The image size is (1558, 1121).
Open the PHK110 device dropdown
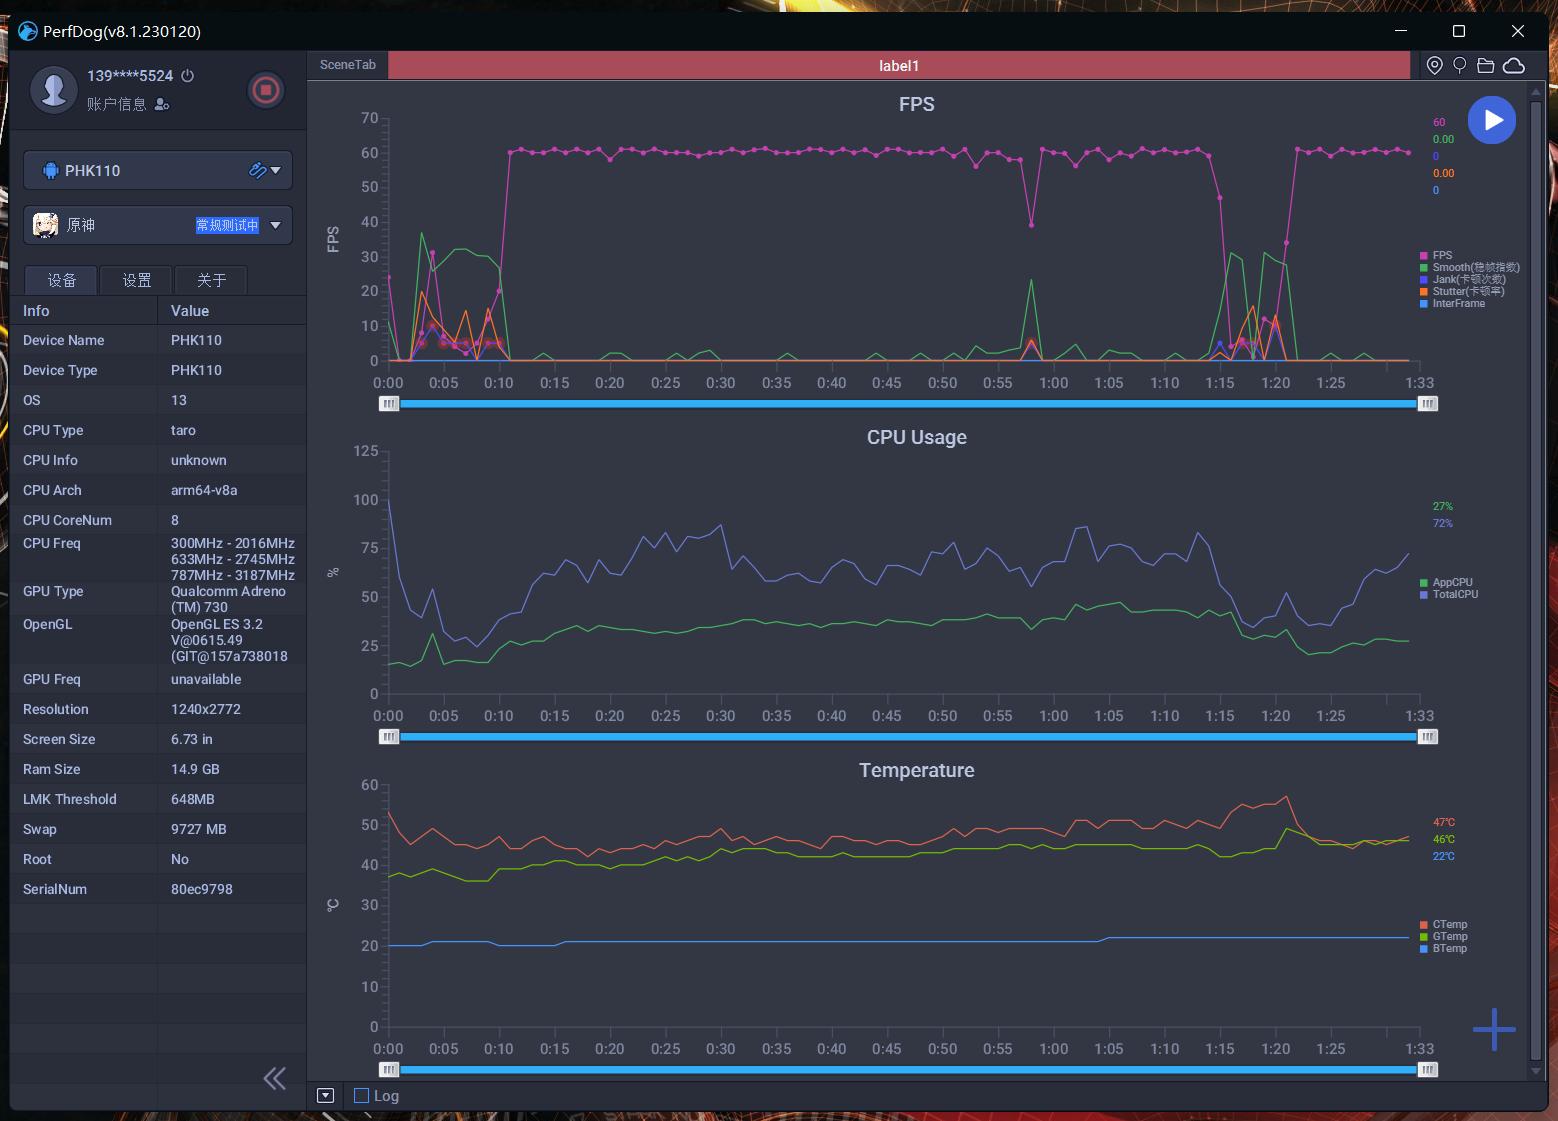pos(275,171)
